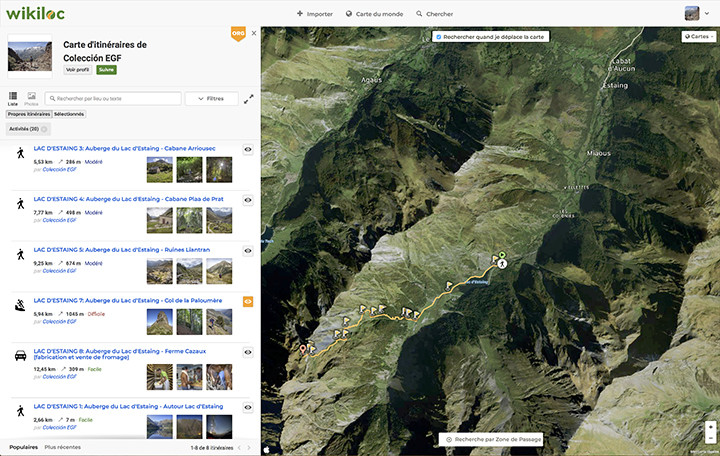Image resolution: width=720 pixels, height=456 pixels.
Task: Toggle 'Rechercher quand je déplace la carte' checkbox
Action: 438,37
